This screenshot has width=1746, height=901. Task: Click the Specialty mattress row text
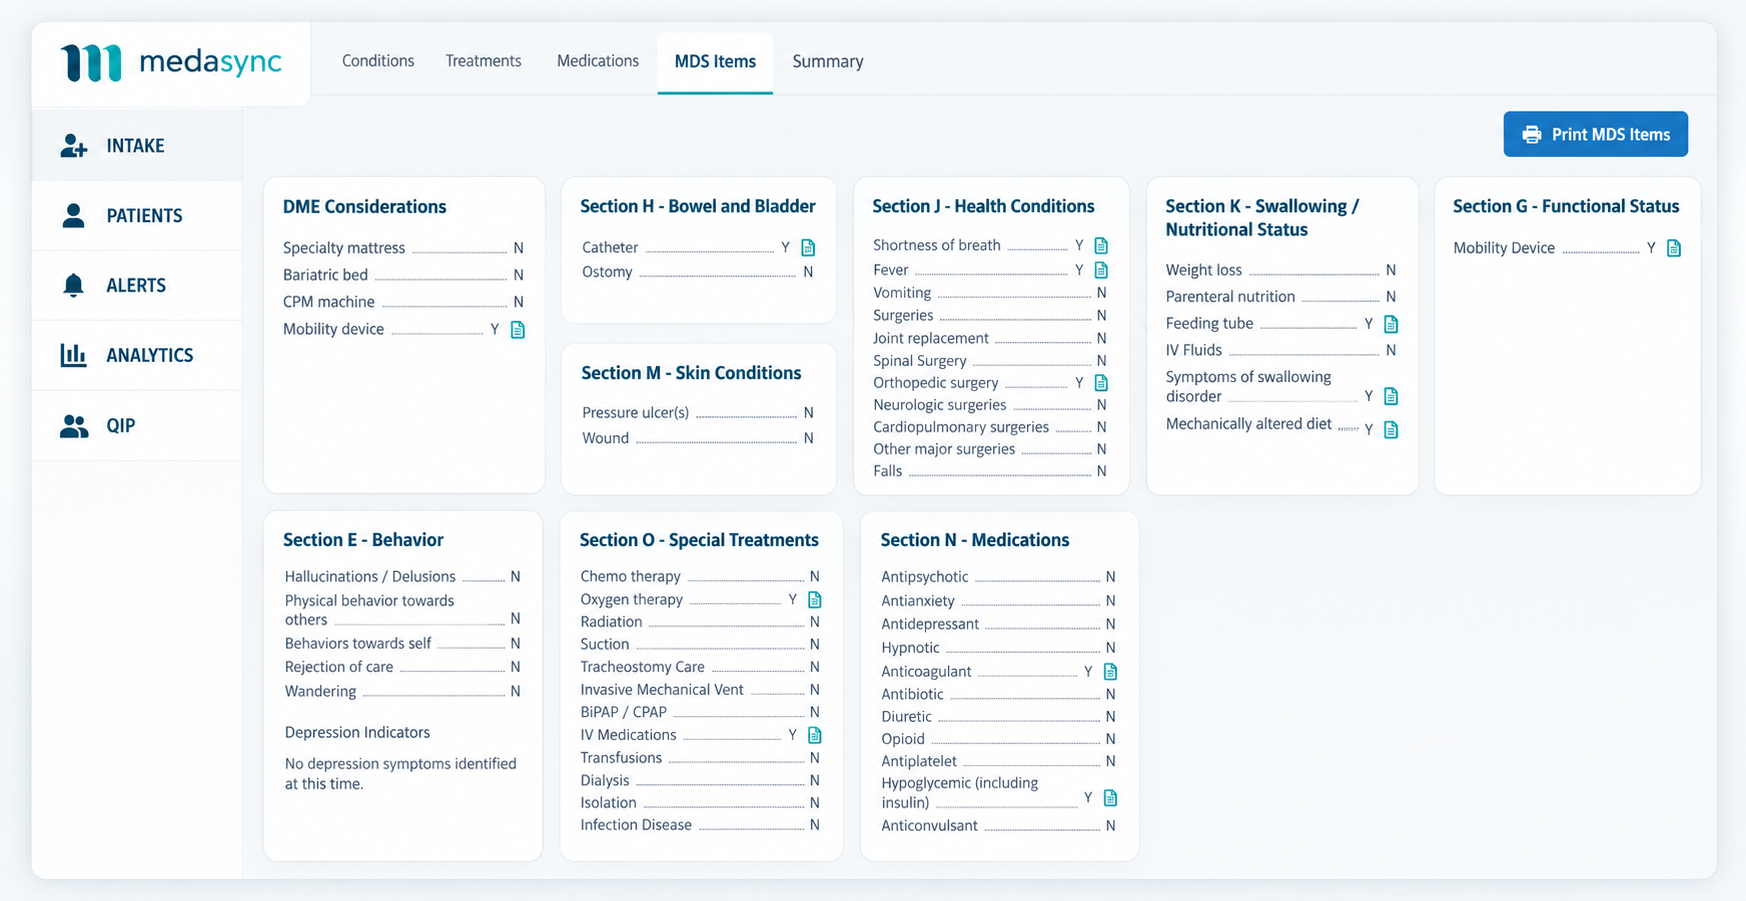point(344,248)
